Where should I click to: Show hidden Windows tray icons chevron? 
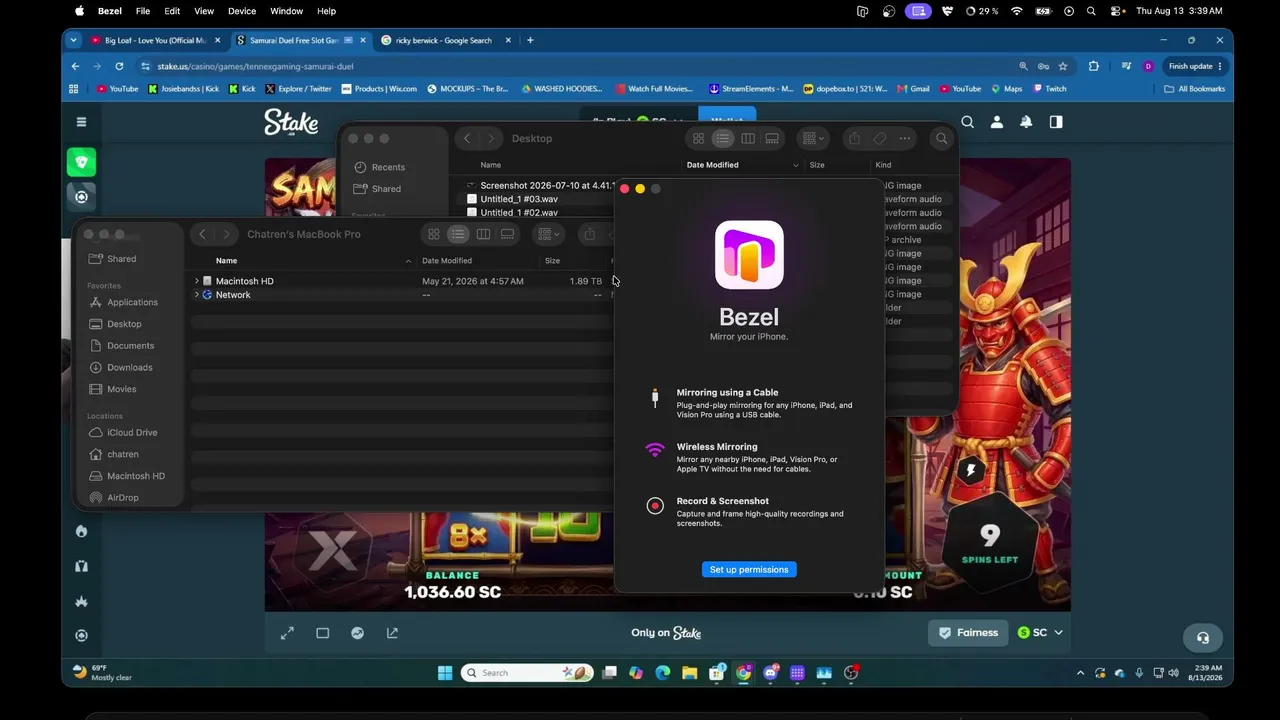pyautogui.click(x=1080, y=673)
